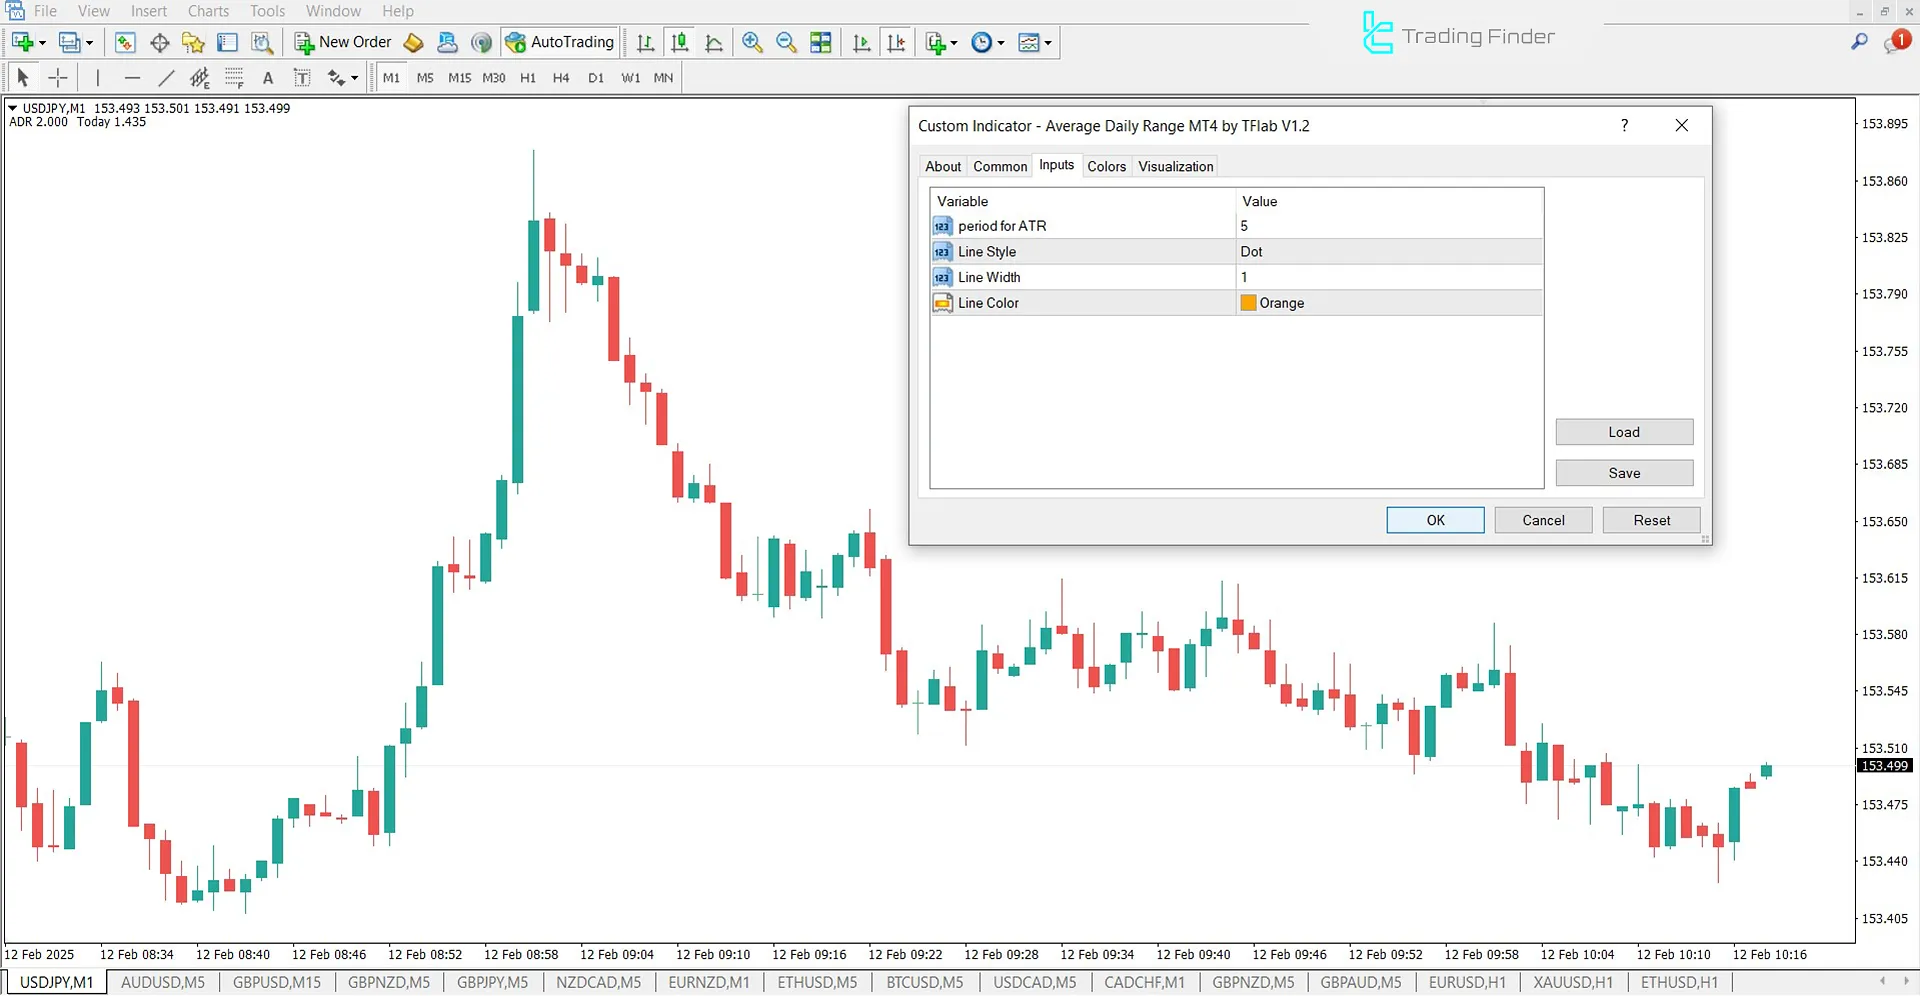Toggle AutoTrading on
The image size is (1920, 996).
click(560, 42)
